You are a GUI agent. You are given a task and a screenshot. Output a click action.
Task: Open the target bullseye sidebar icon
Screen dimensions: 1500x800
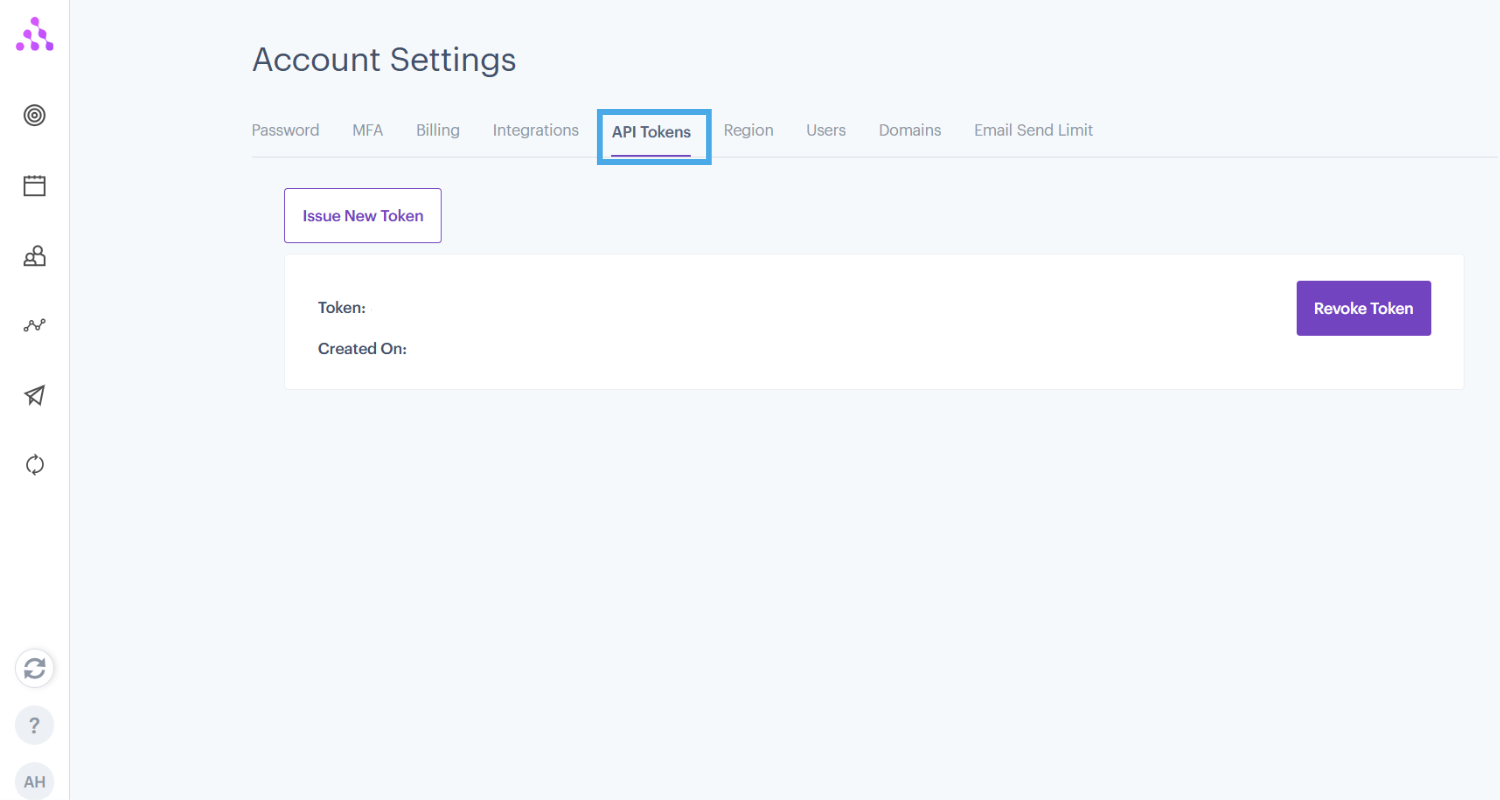(35, 115)
